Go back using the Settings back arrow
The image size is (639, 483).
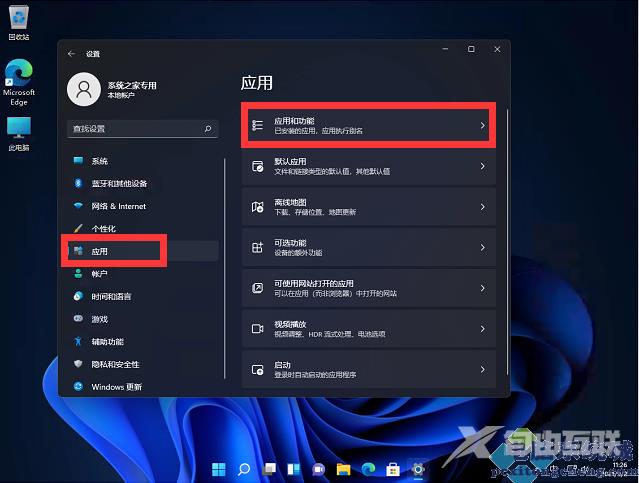tap(72, 54)
